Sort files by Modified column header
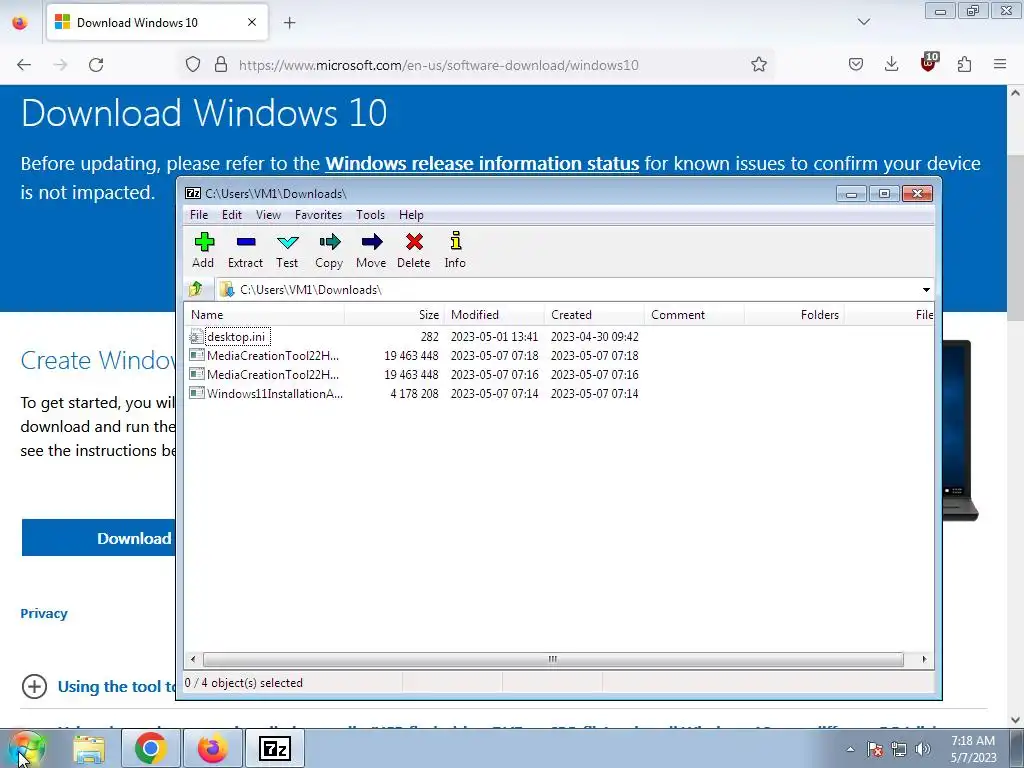The image size is (1024, 768). 494,315
